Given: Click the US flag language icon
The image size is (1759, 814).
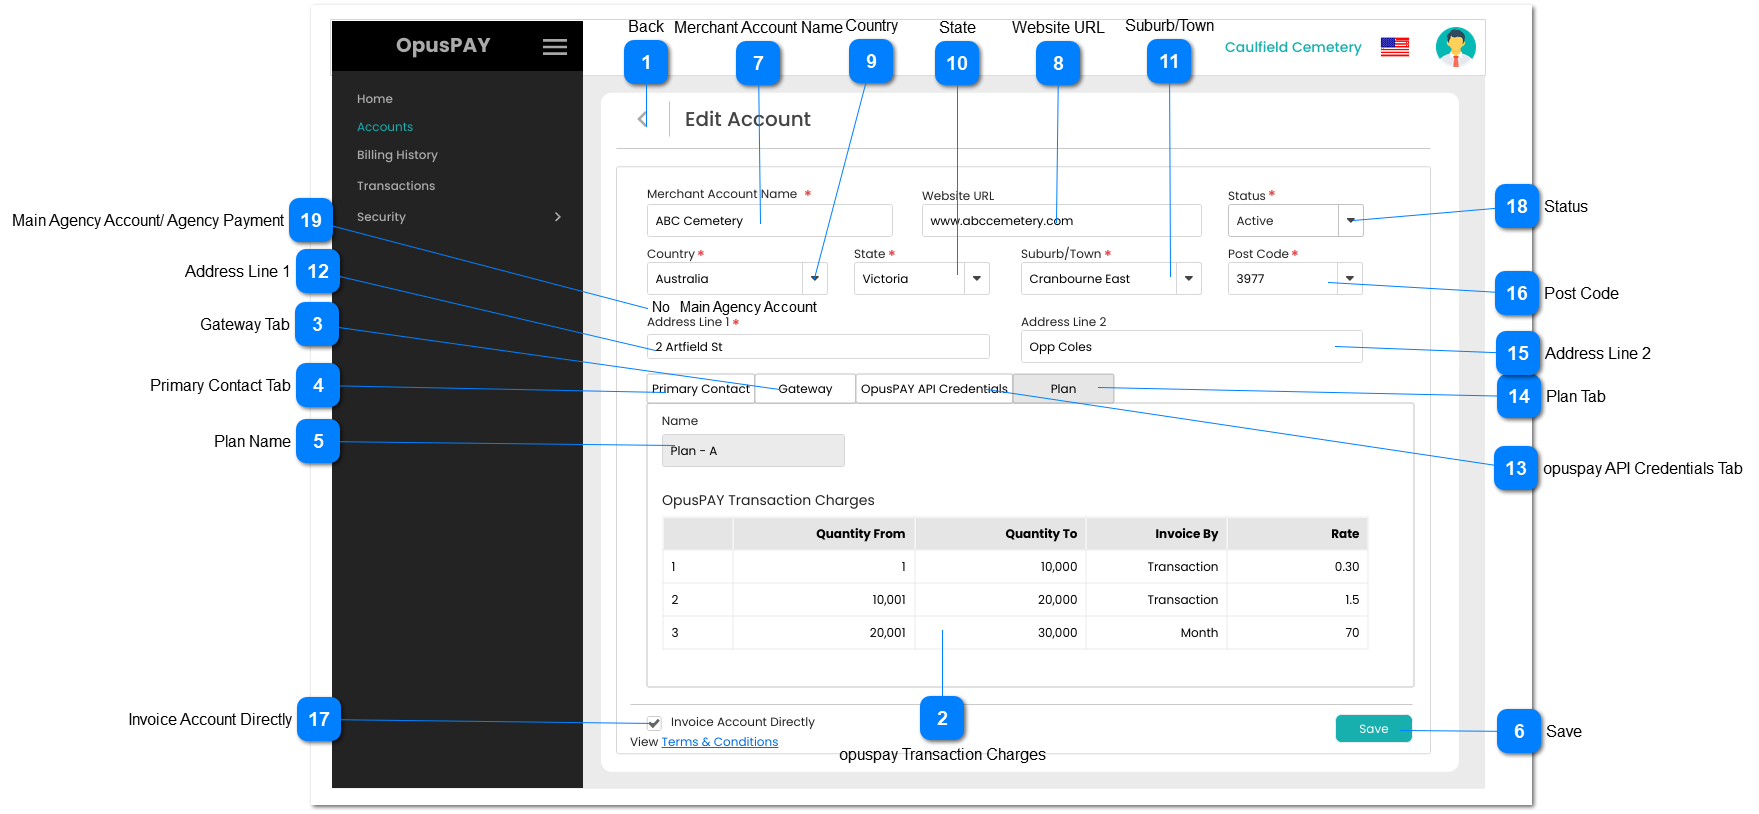Looking at the screenshot, I should click(1394, 47).
